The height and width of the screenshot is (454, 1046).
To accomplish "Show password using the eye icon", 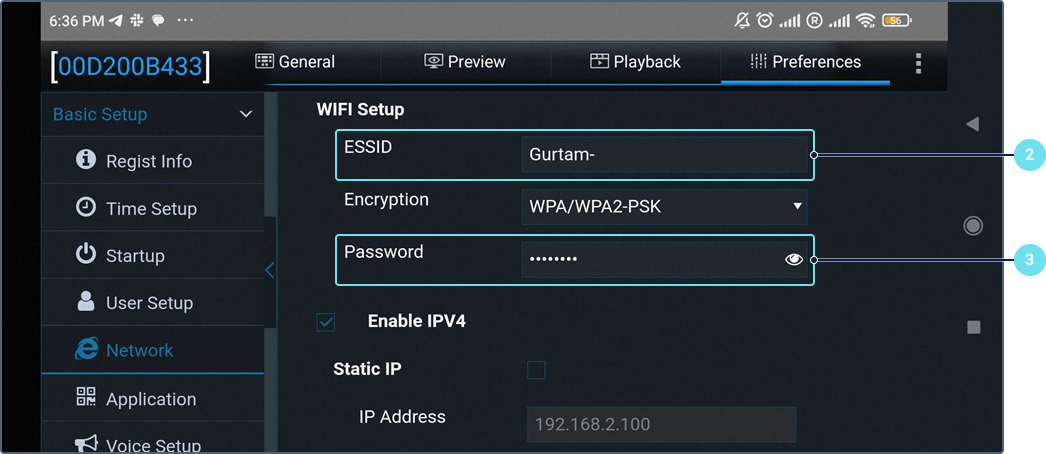I will (x=794, y=259).
